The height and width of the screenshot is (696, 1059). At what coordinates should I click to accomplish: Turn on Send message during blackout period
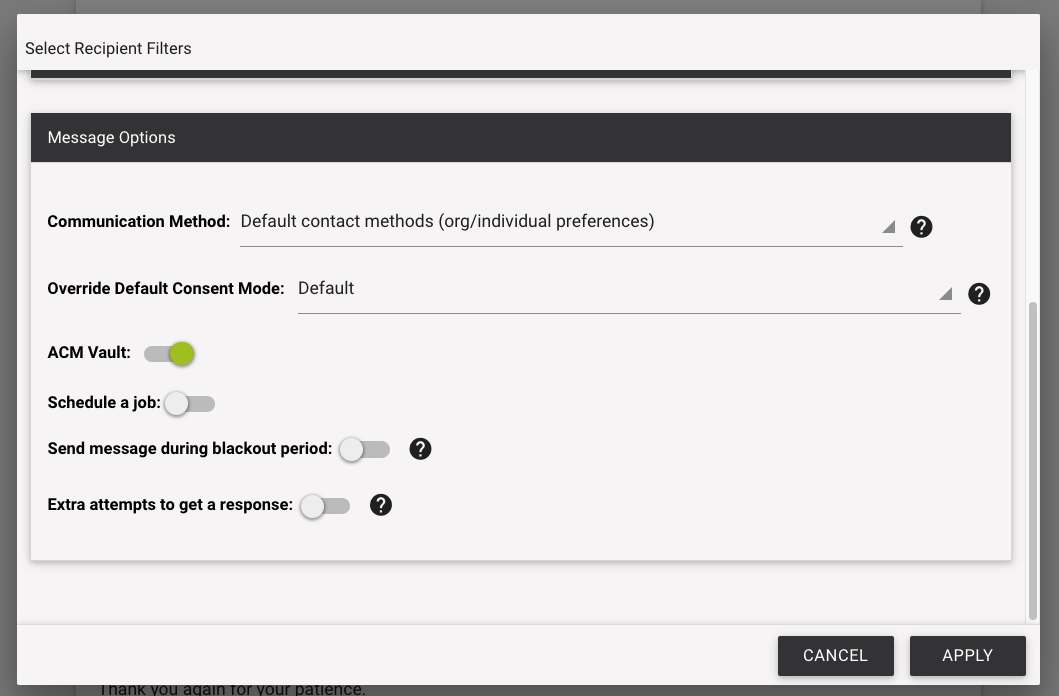pos(365,450)
